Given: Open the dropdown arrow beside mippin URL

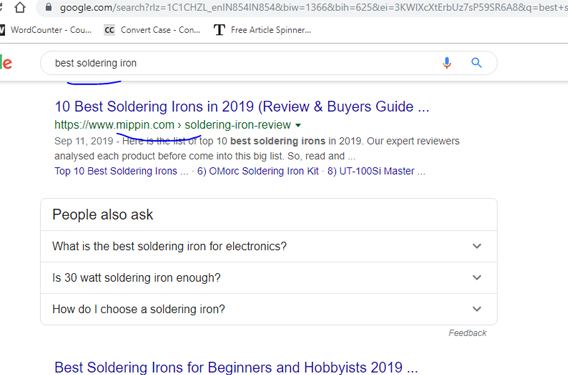Looking at the screenshot, I should tap(298, 125).
